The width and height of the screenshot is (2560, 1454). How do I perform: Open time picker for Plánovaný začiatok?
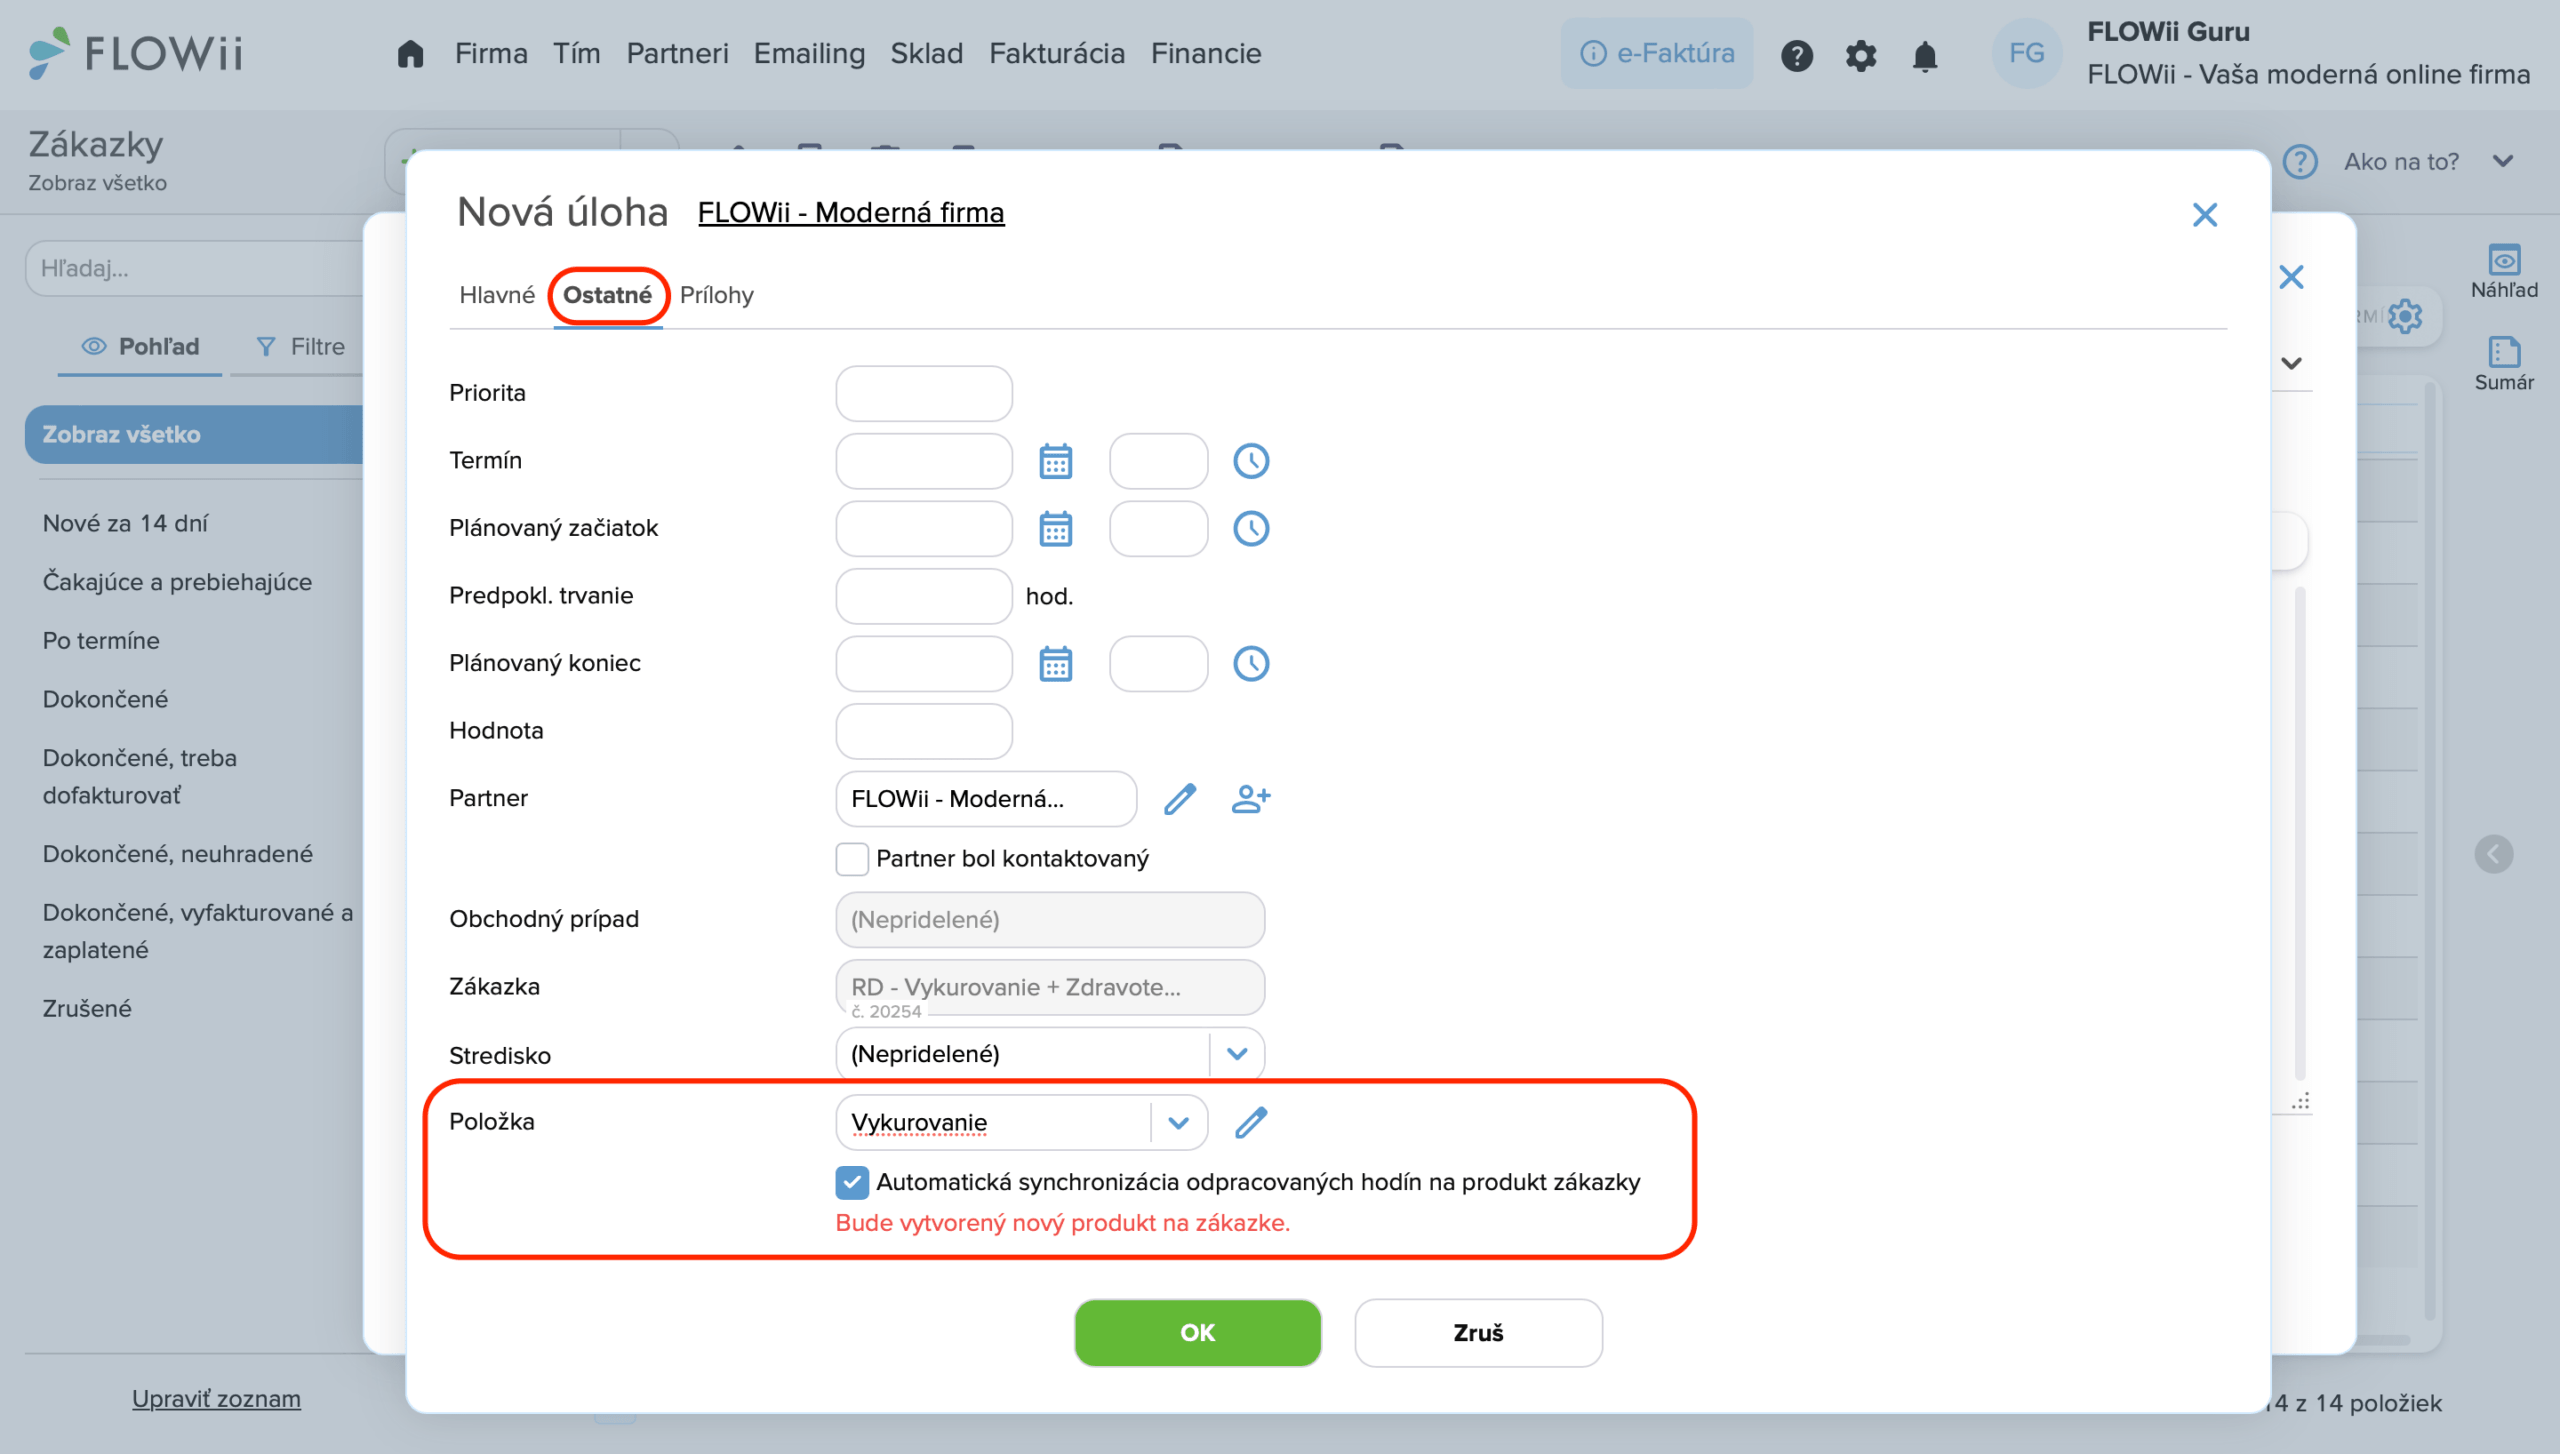pos(1250,529)
